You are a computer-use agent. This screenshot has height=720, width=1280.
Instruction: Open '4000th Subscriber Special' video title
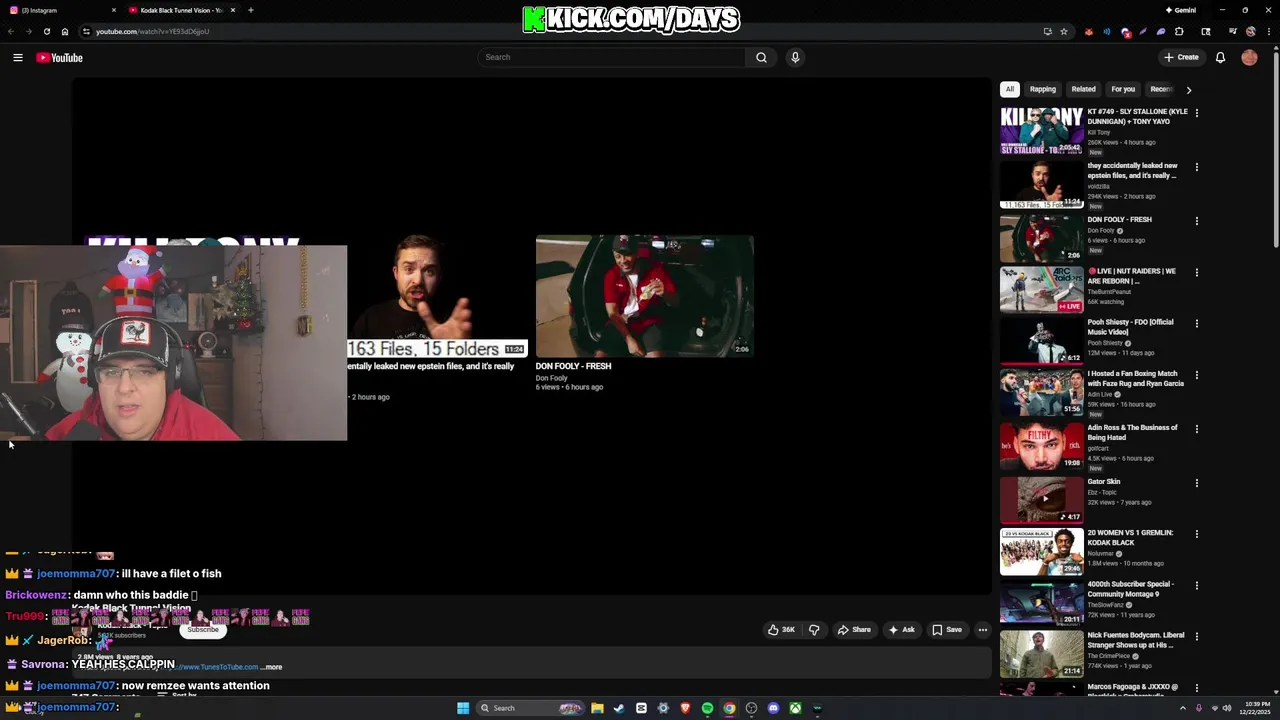point(1131,589)
